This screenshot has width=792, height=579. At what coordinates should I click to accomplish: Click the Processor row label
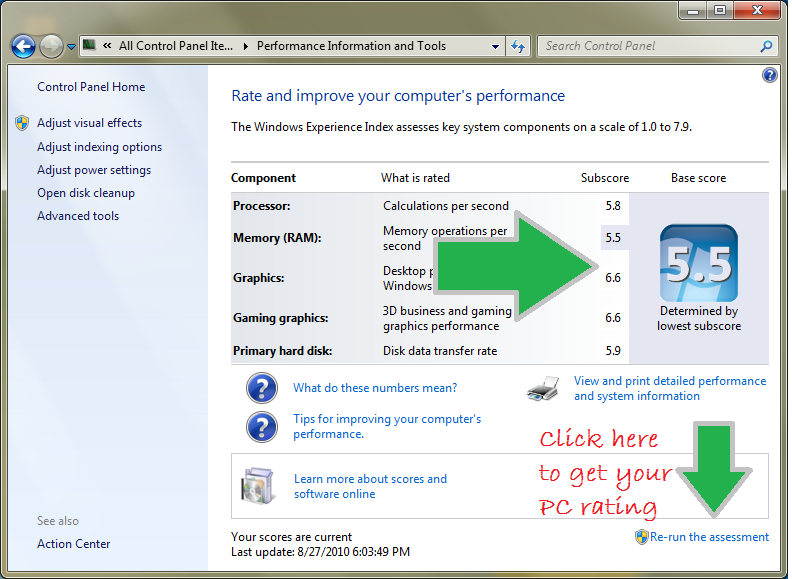point(262,206)
